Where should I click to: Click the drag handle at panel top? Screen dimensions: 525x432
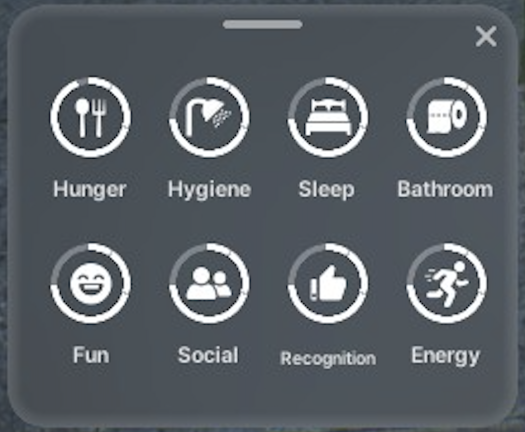(x=262, y=24)
